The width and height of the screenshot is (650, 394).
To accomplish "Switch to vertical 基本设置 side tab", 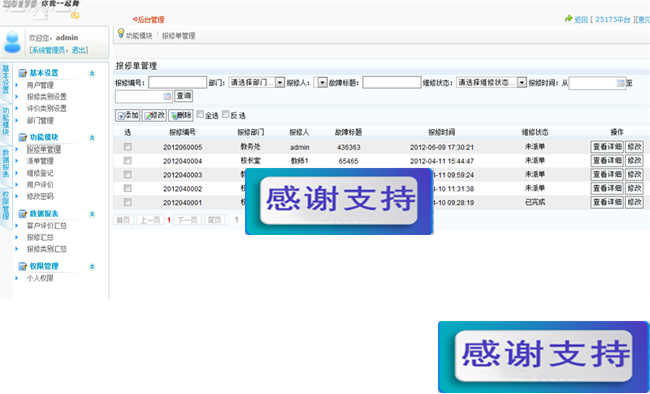I will pos(6,81).
